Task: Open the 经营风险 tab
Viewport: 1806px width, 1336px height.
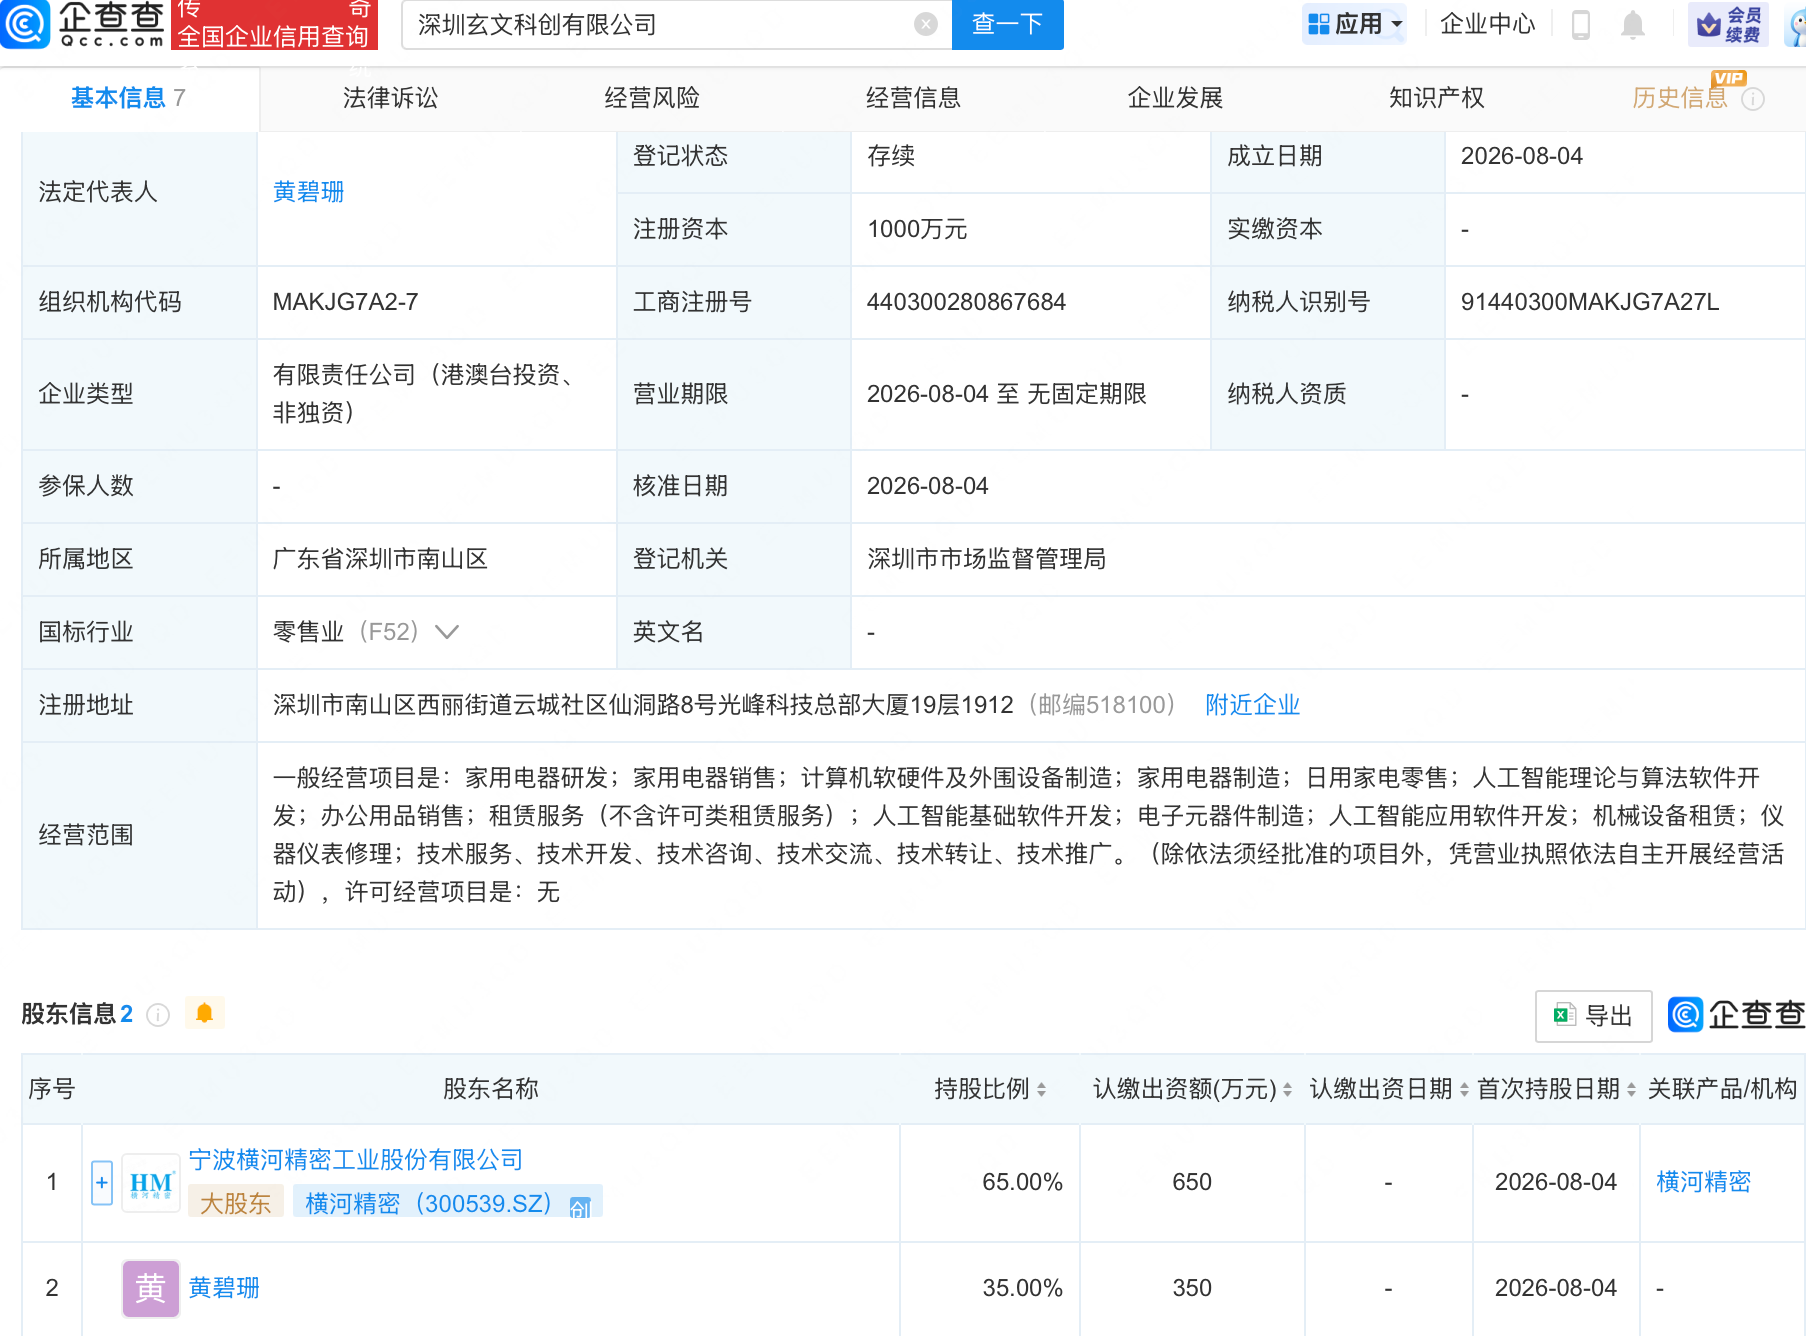Action: coord(652,98)
